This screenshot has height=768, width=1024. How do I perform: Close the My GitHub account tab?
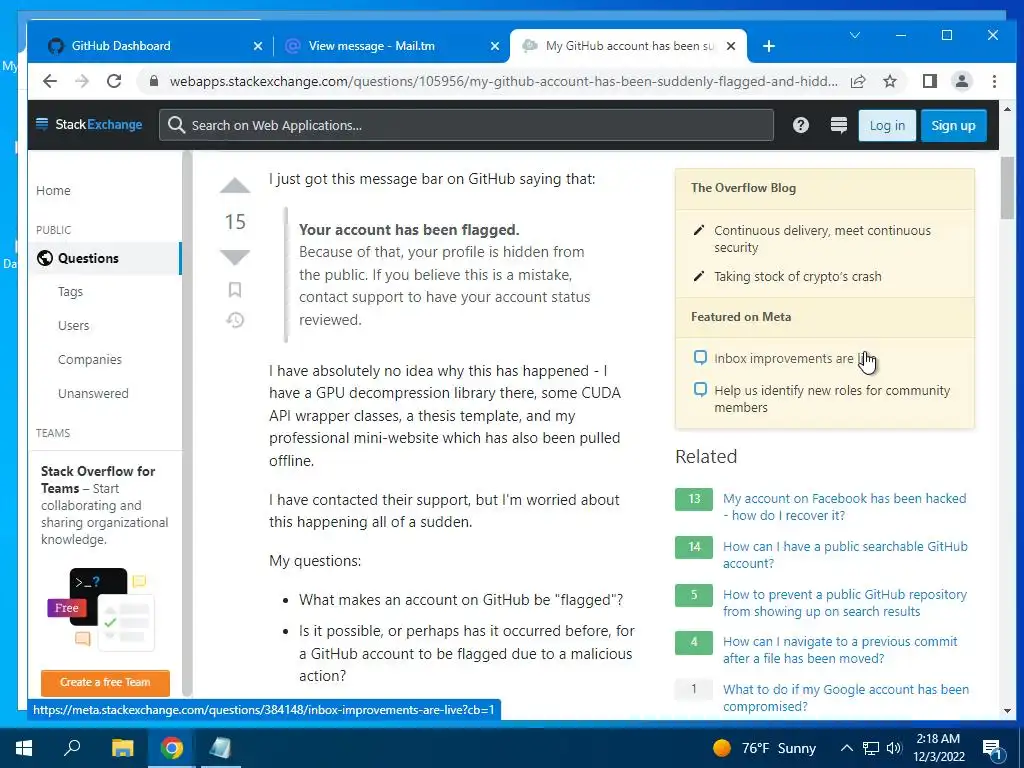[731, 46]
